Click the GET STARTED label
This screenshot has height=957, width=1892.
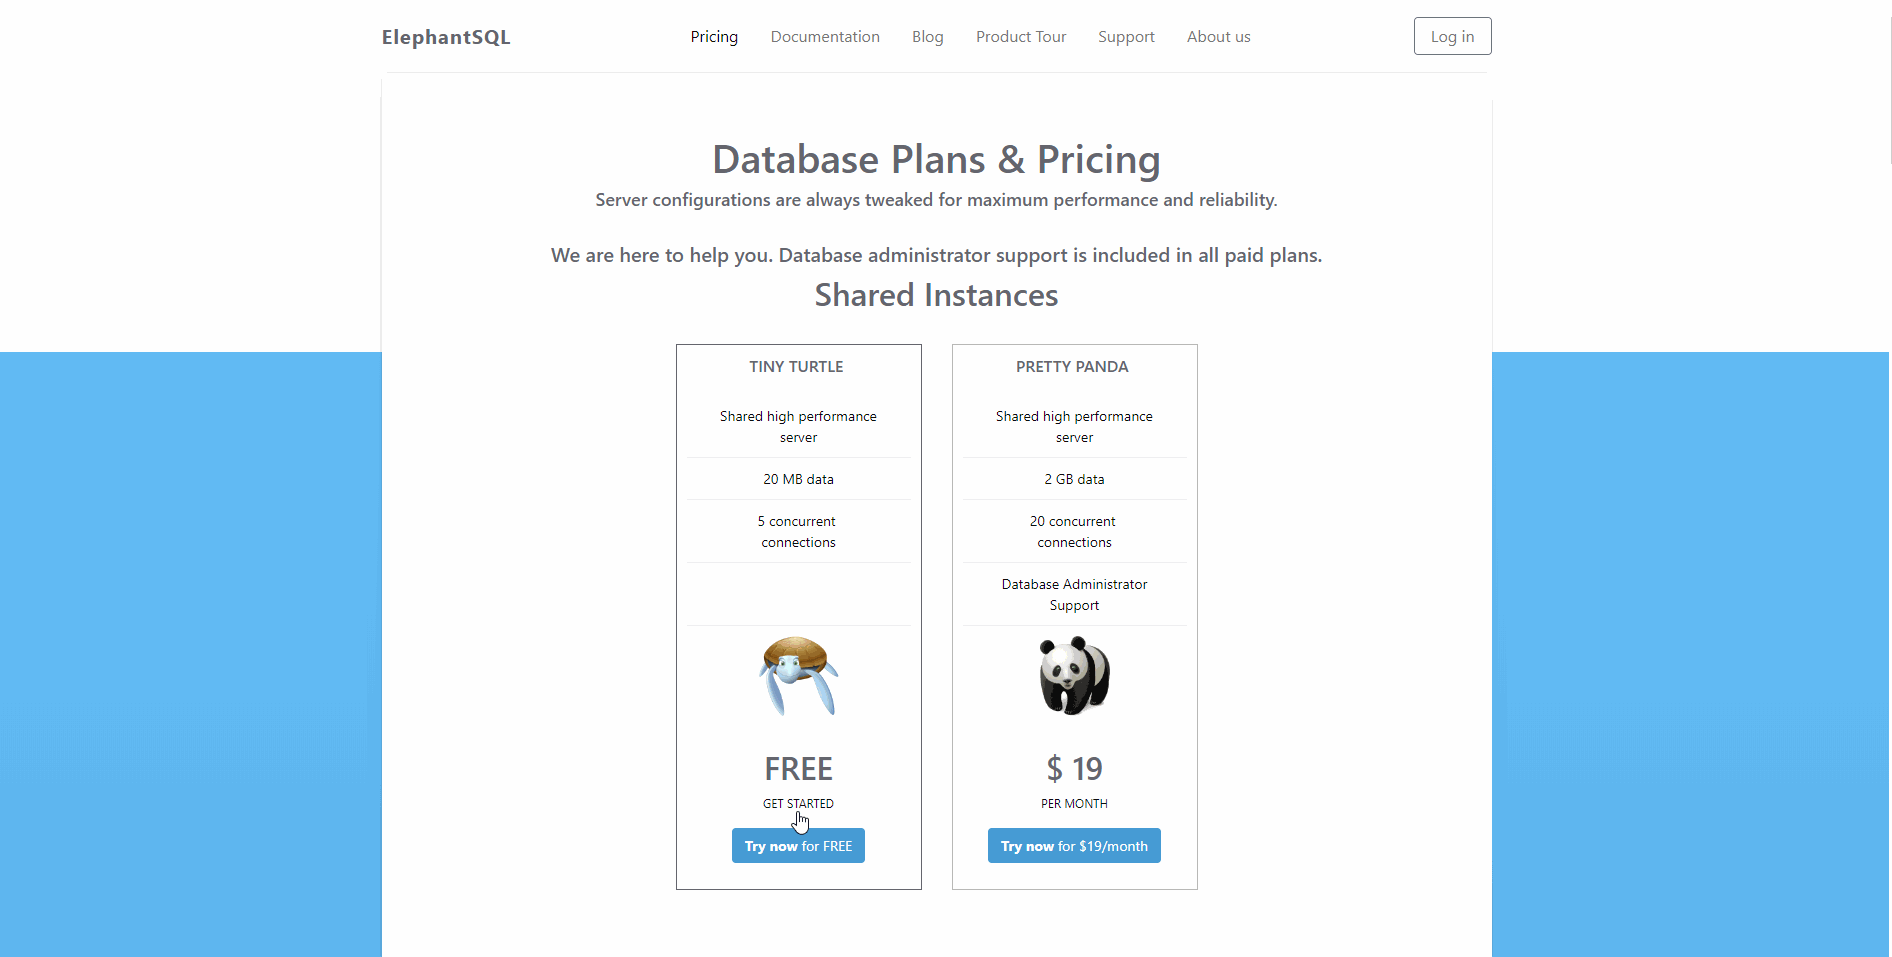tap(798, 803)
